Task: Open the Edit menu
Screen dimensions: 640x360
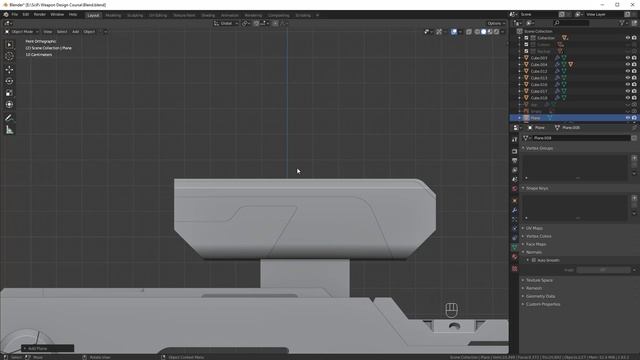Action: [x=26, y=14]
